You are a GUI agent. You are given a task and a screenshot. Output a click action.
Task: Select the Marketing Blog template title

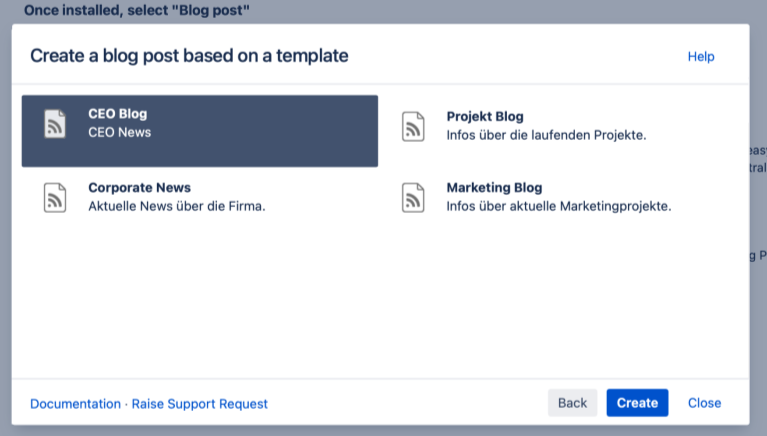pyautogui.click(x=494, y=187)
